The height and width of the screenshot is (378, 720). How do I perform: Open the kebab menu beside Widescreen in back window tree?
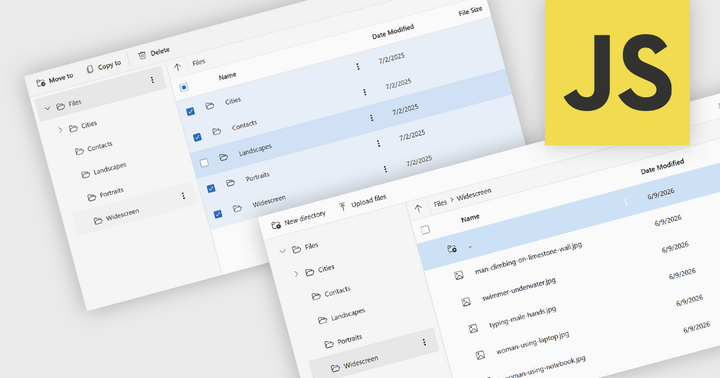pos(183,196)
